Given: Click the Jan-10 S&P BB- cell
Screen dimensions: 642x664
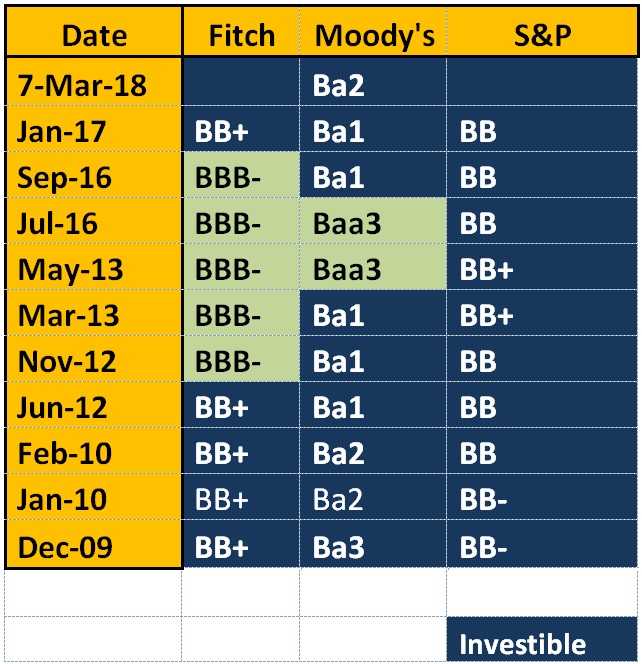Looking at the screenshot, I should pos(542,496).
